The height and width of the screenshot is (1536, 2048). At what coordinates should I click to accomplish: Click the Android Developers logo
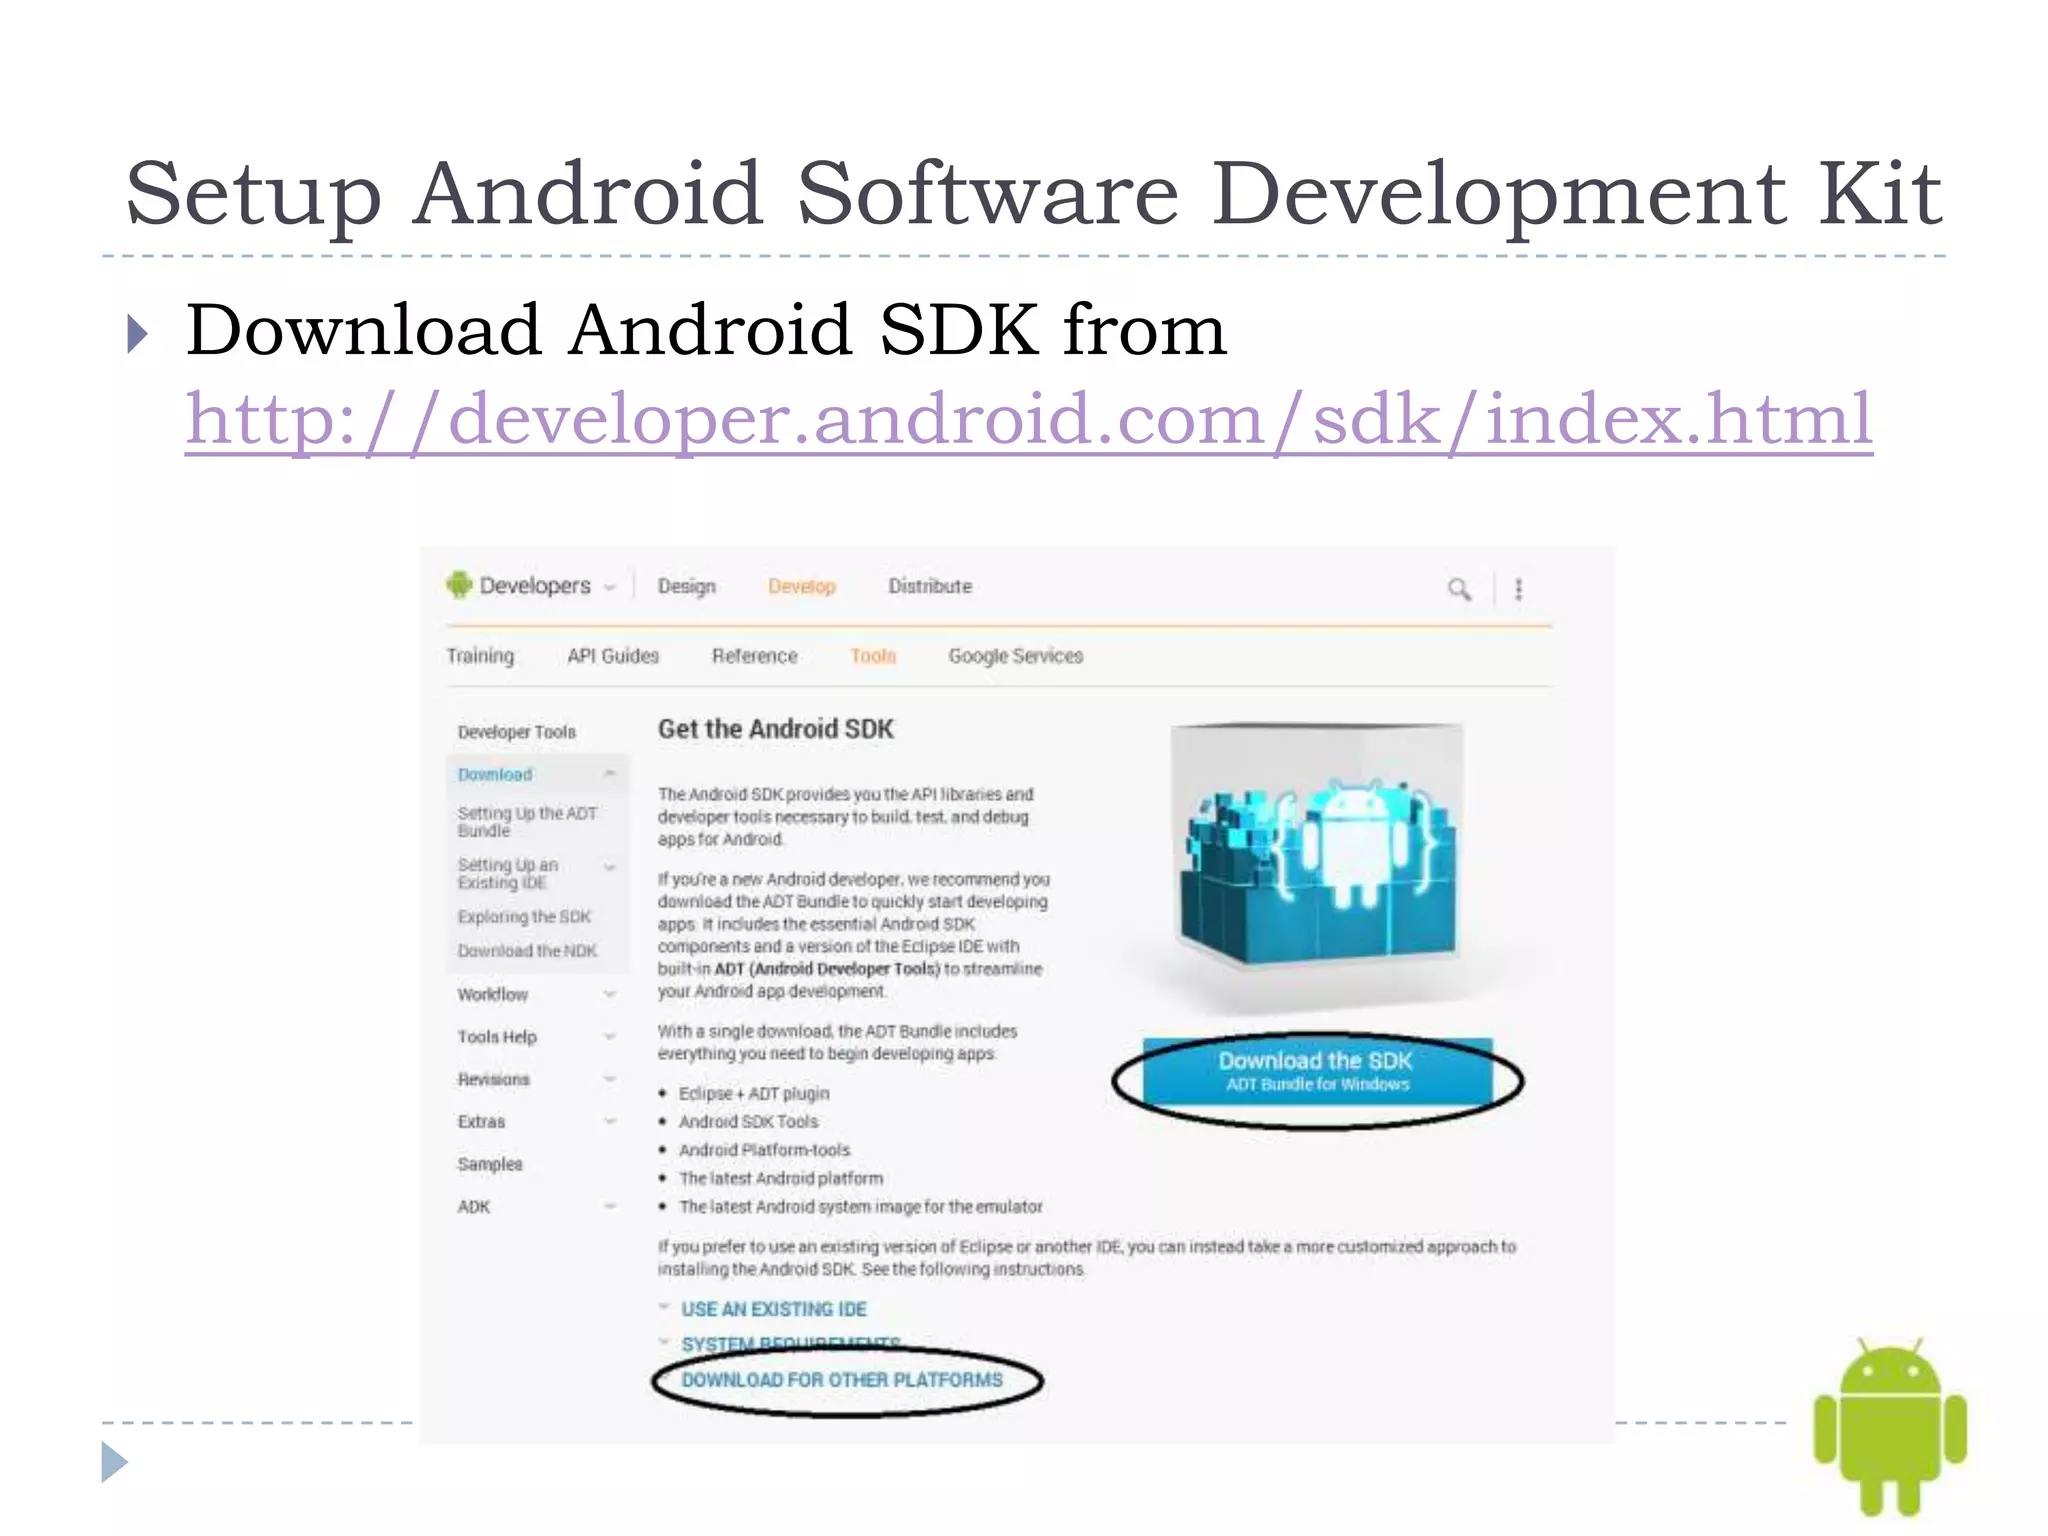pyautogui.click(x=459, y=585)
